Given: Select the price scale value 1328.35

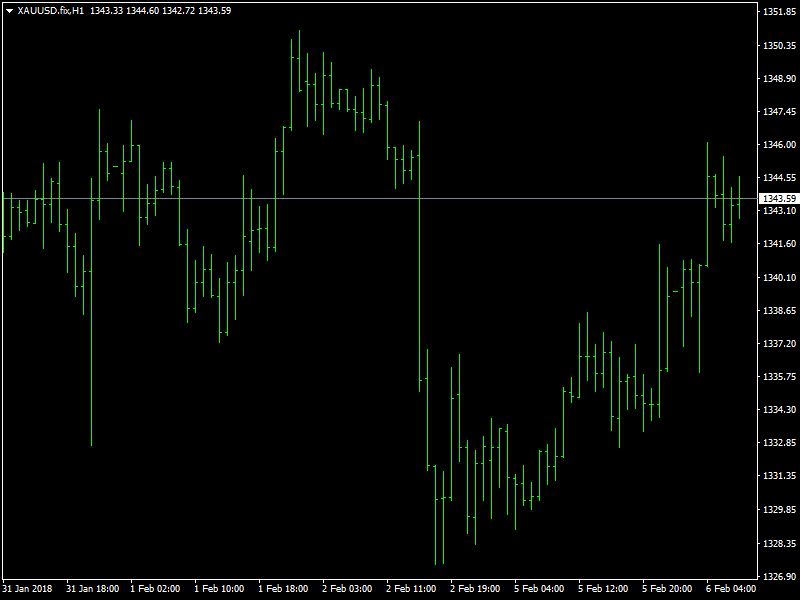Looking at the screenshot, I should point(779,543).
